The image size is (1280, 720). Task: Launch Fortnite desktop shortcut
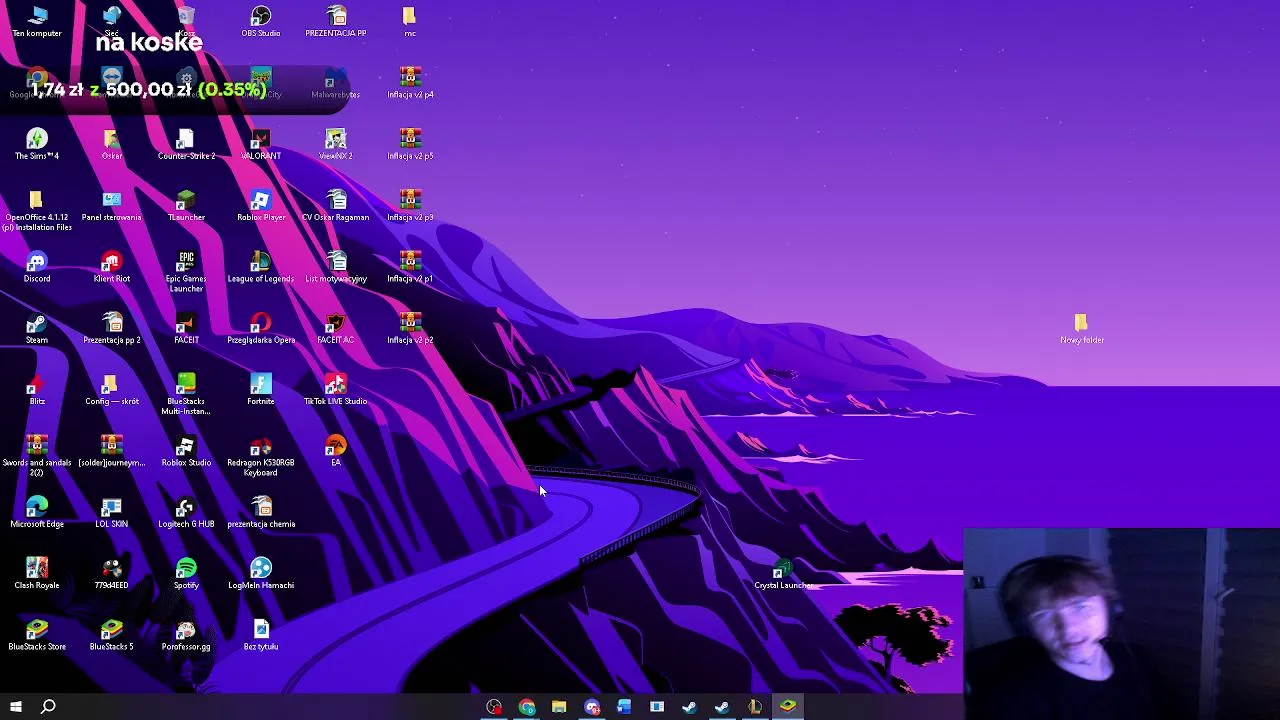pos(261,389)
